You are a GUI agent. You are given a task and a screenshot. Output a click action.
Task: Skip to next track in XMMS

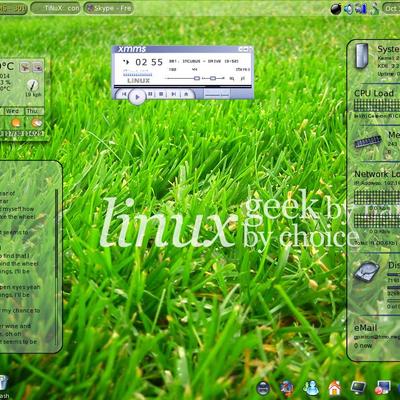(x=174, y=94)
